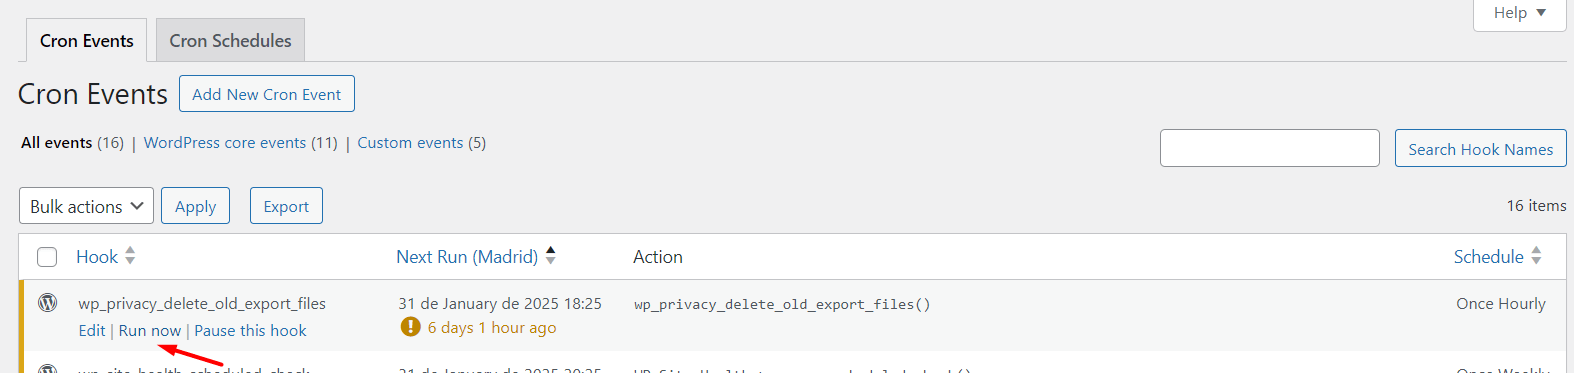Run the wp_privacy_delete_old_export_files hook now
This screenshot has width=1574, height=373.
click(150, 331)
